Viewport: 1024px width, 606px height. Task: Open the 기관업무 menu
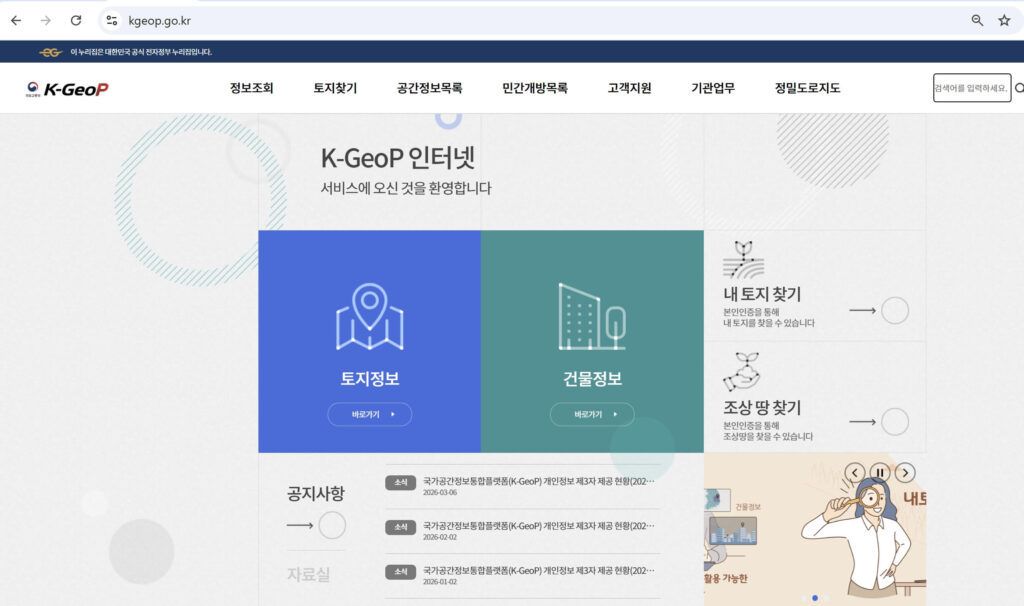(x=713, y=88)
